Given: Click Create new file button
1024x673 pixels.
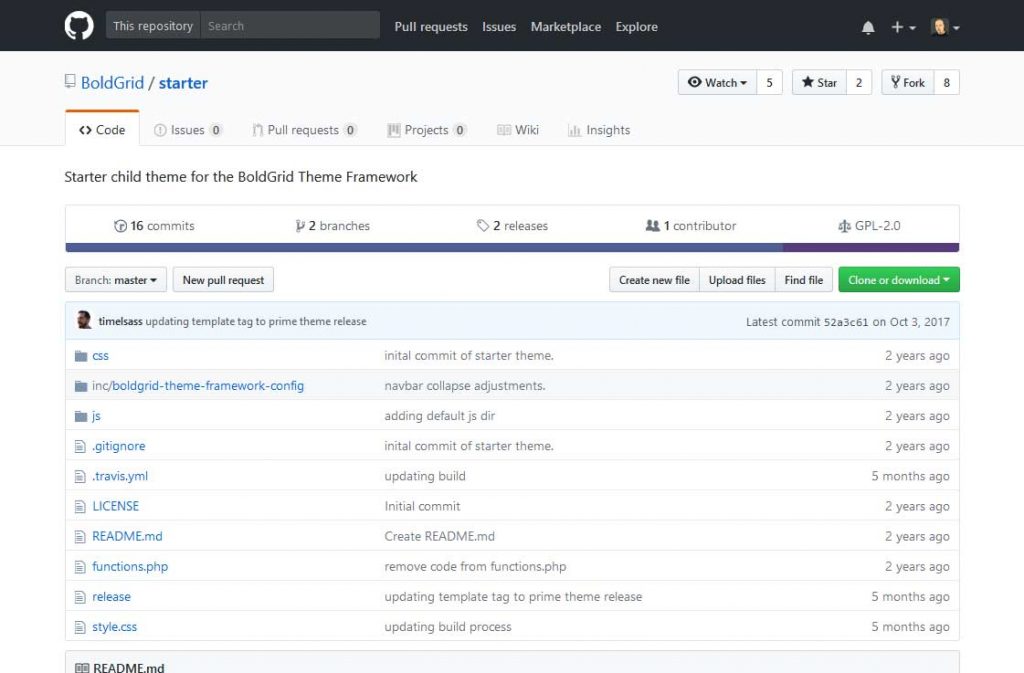Looking at the screenshot, I should point(654,280).
